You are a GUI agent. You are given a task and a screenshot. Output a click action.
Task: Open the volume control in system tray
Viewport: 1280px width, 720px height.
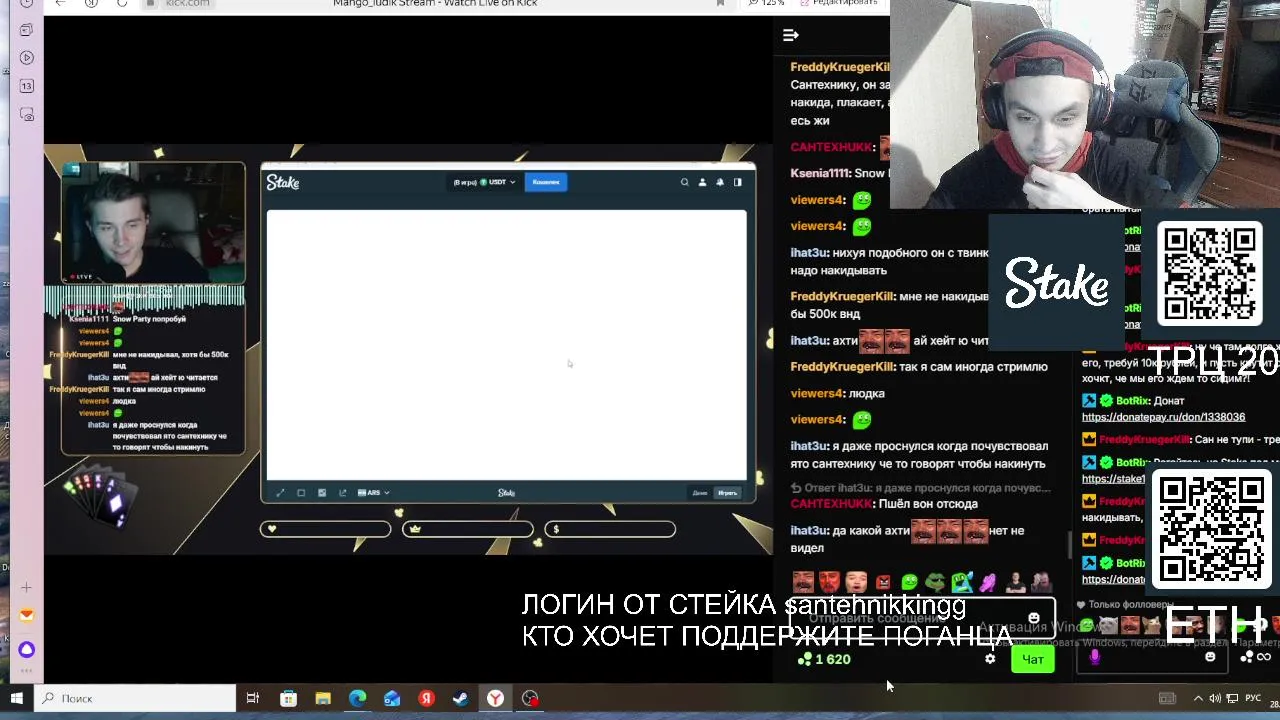click(x=1215, y=698)
